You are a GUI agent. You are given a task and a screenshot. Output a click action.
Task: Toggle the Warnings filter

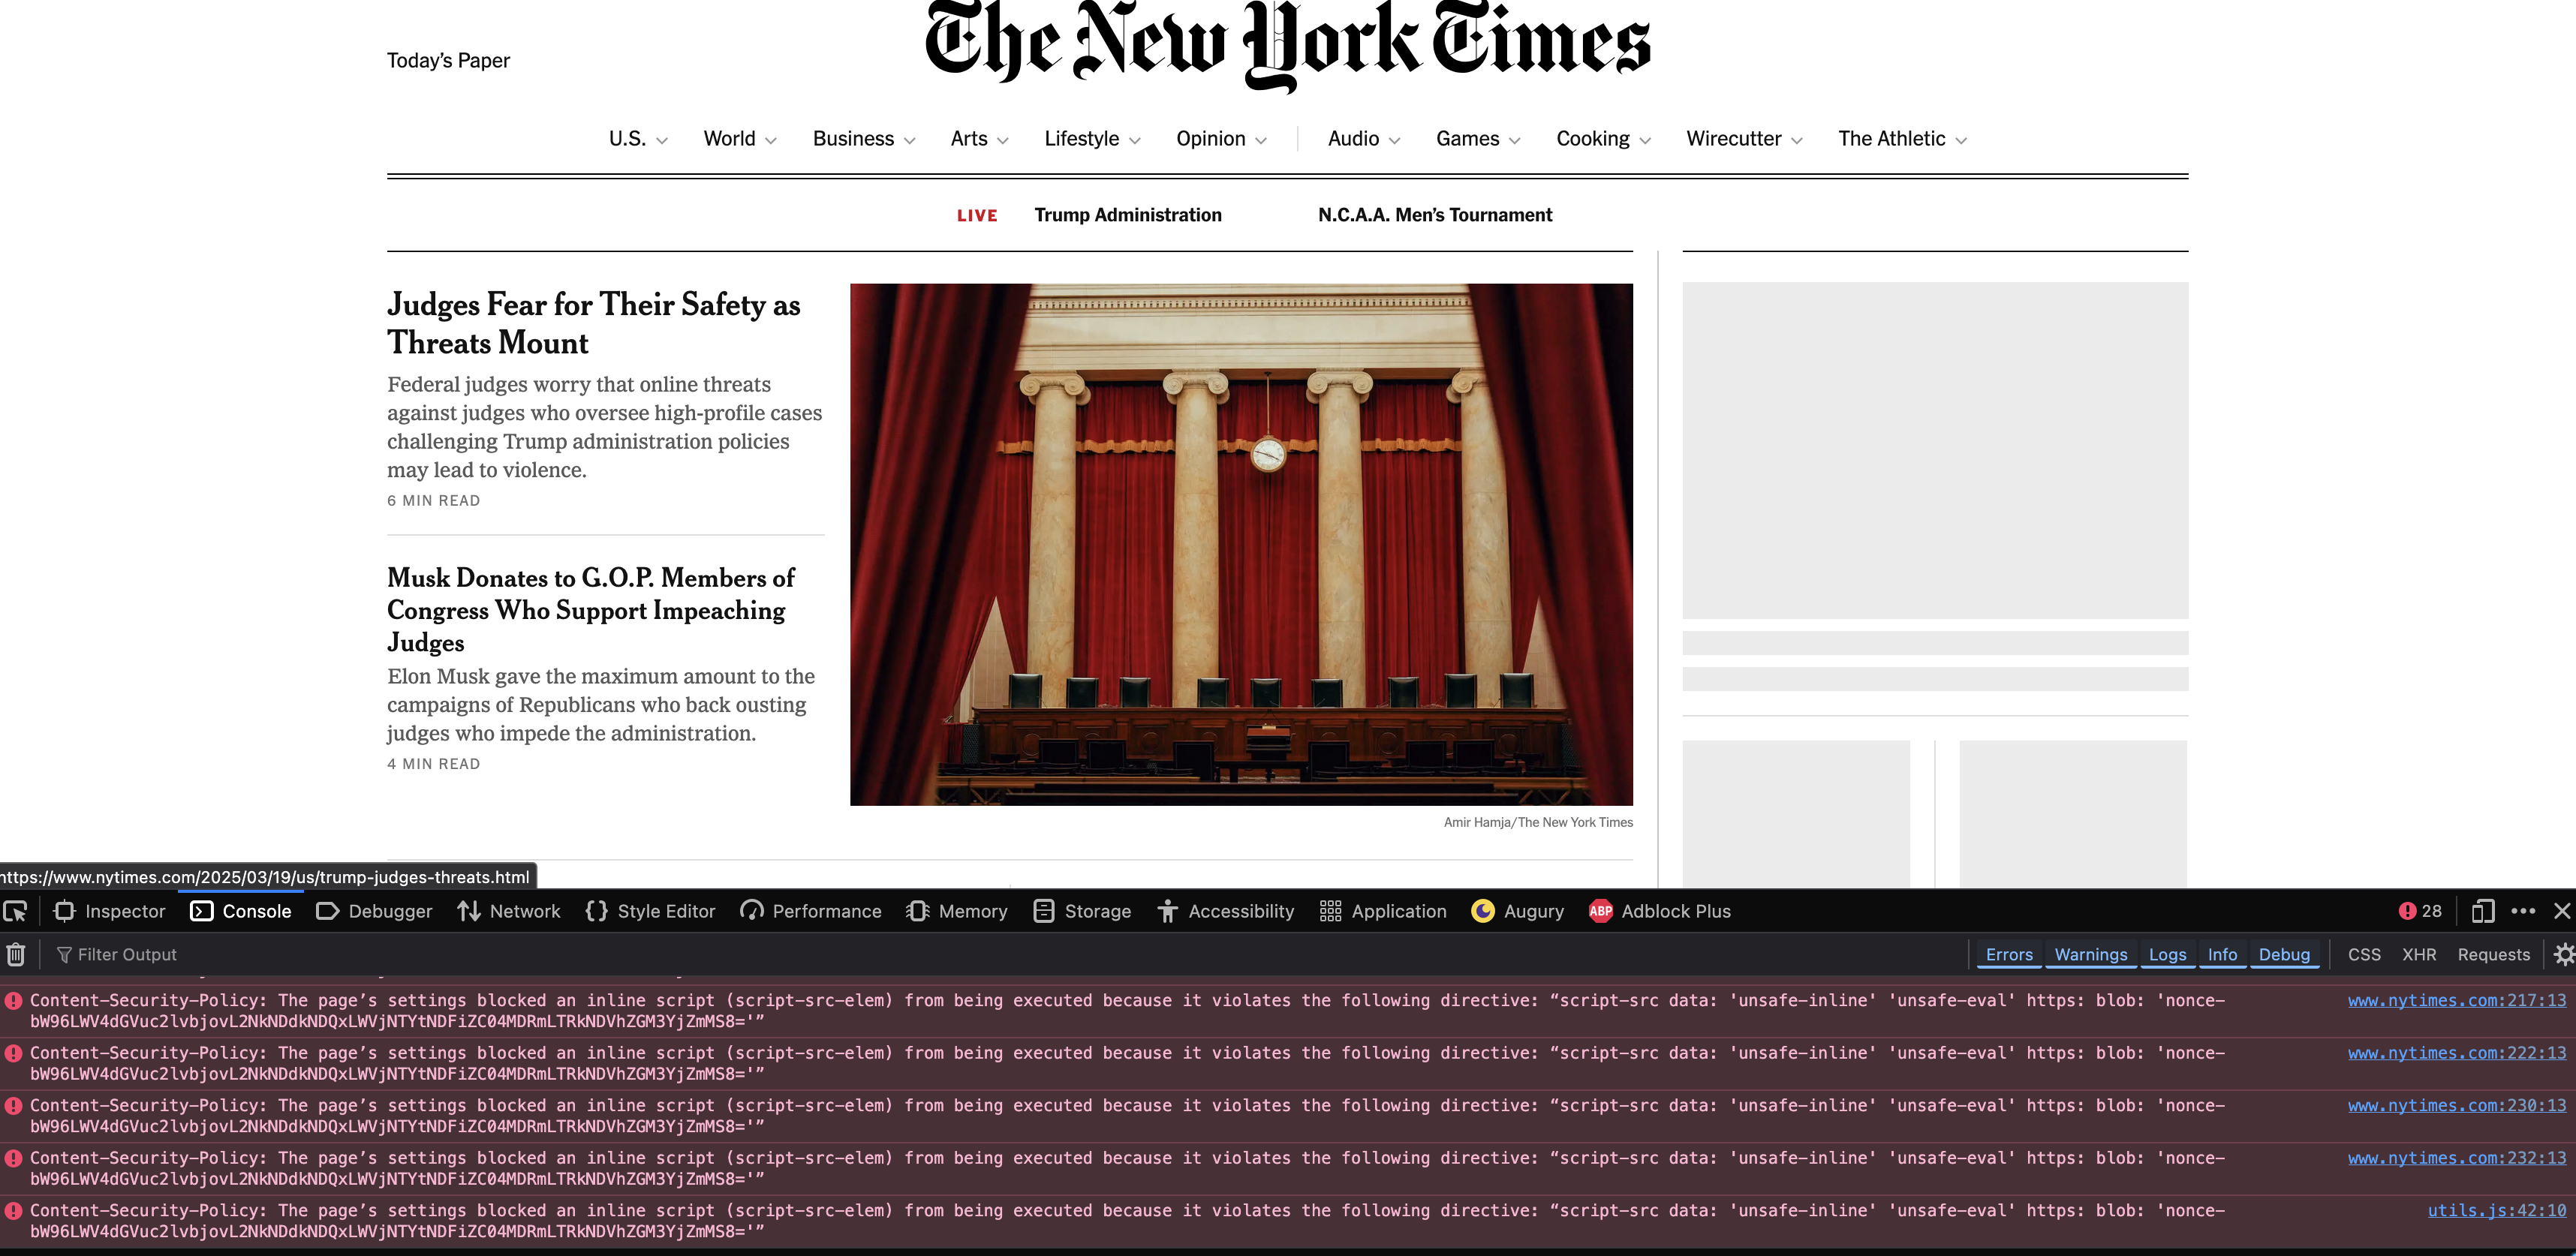2090,955
